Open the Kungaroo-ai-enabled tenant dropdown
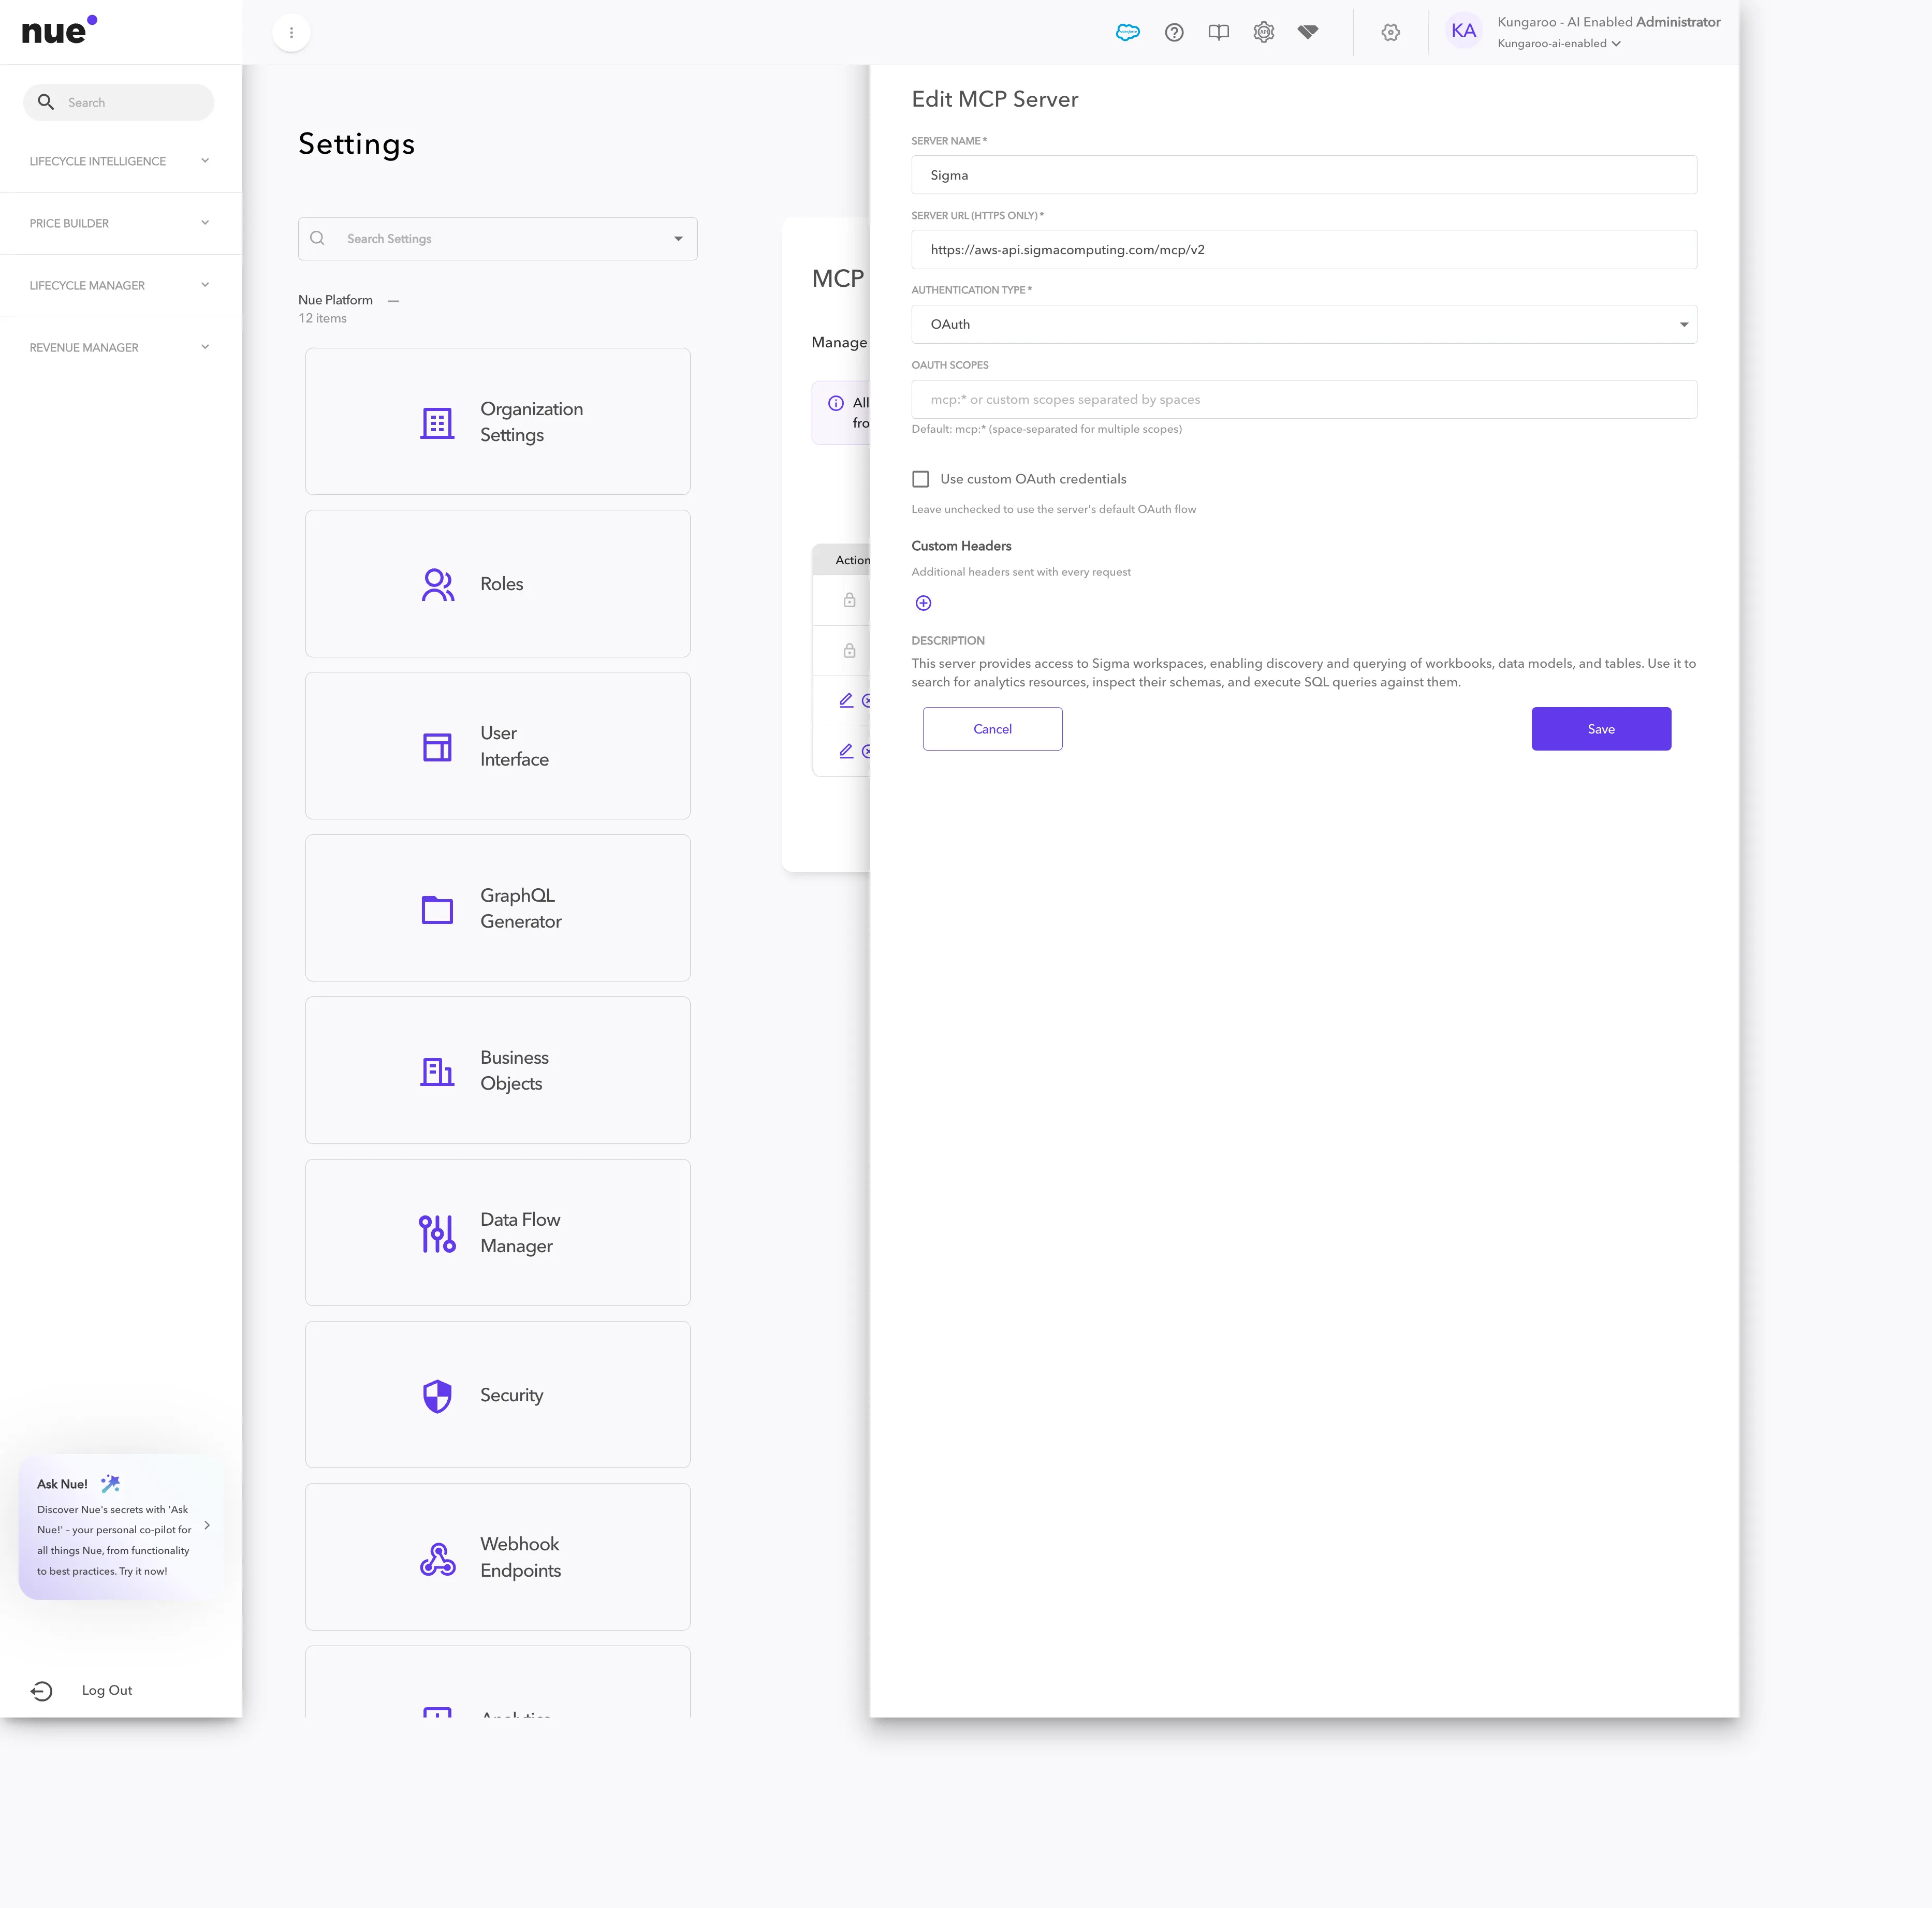The height and width of the screenshot is (1908, 1932). (1558, 43)
